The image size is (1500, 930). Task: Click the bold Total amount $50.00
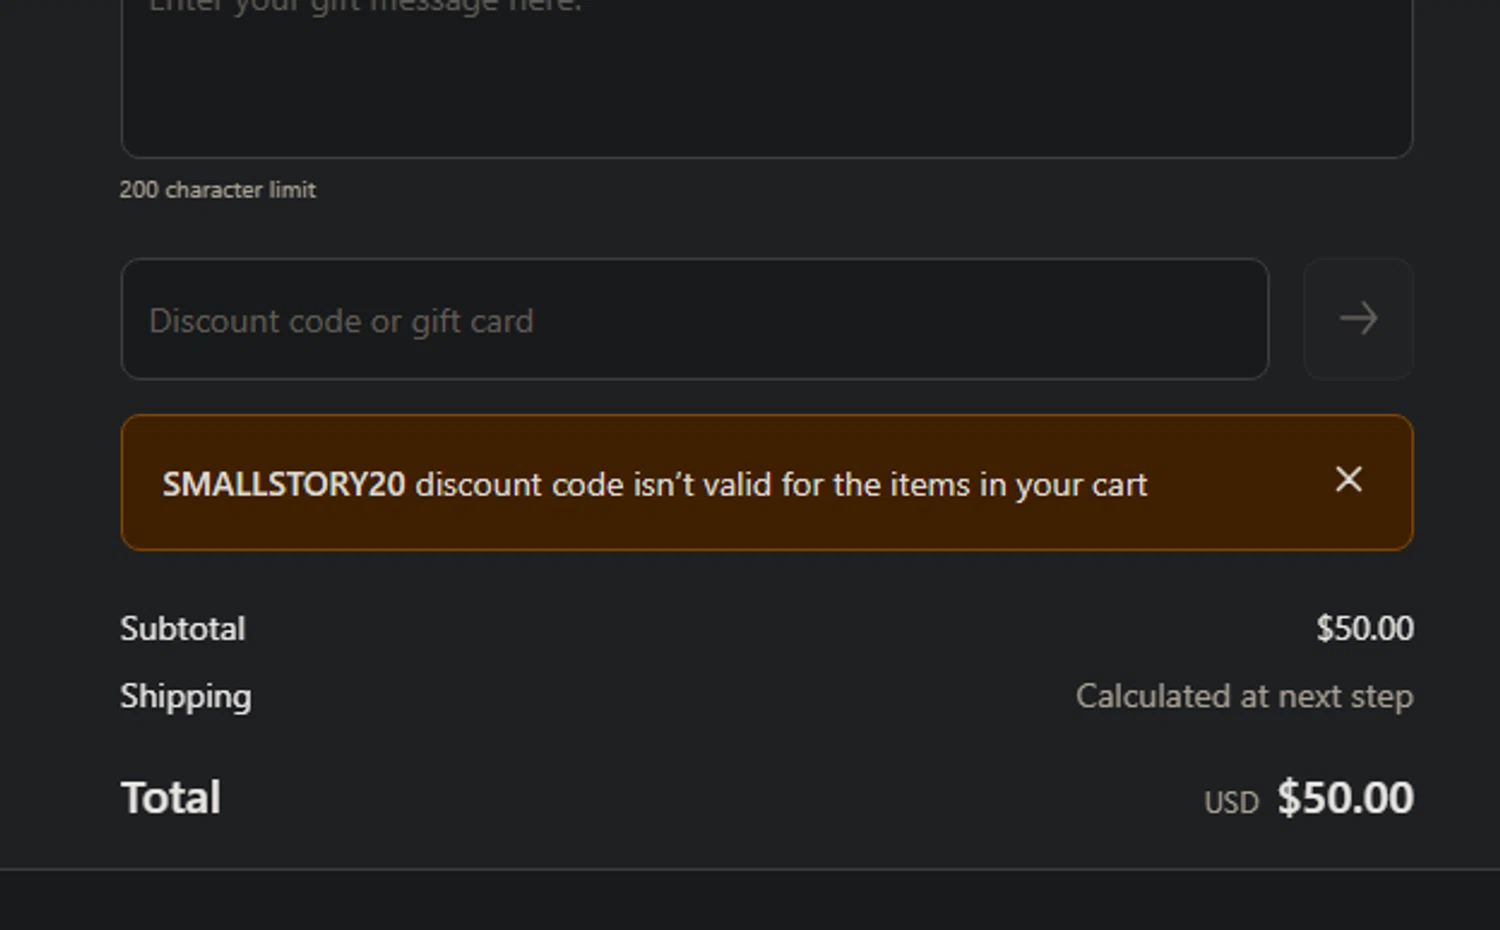[1345, 798]
